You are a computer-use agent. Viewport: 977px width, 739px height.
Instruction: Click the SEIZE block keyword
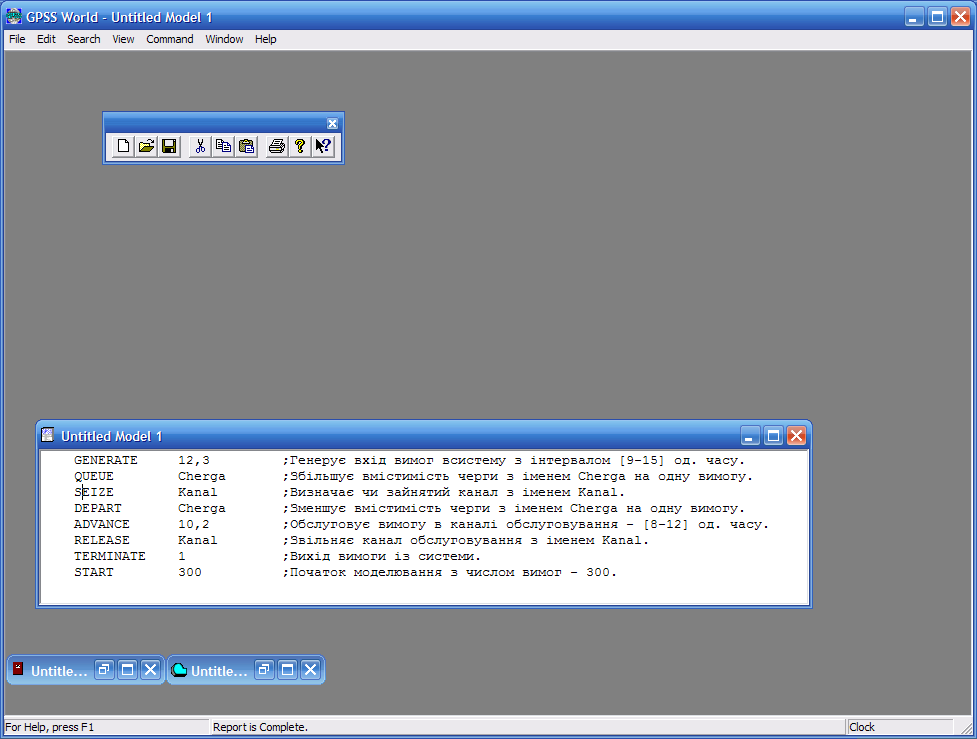pos(93,492)
